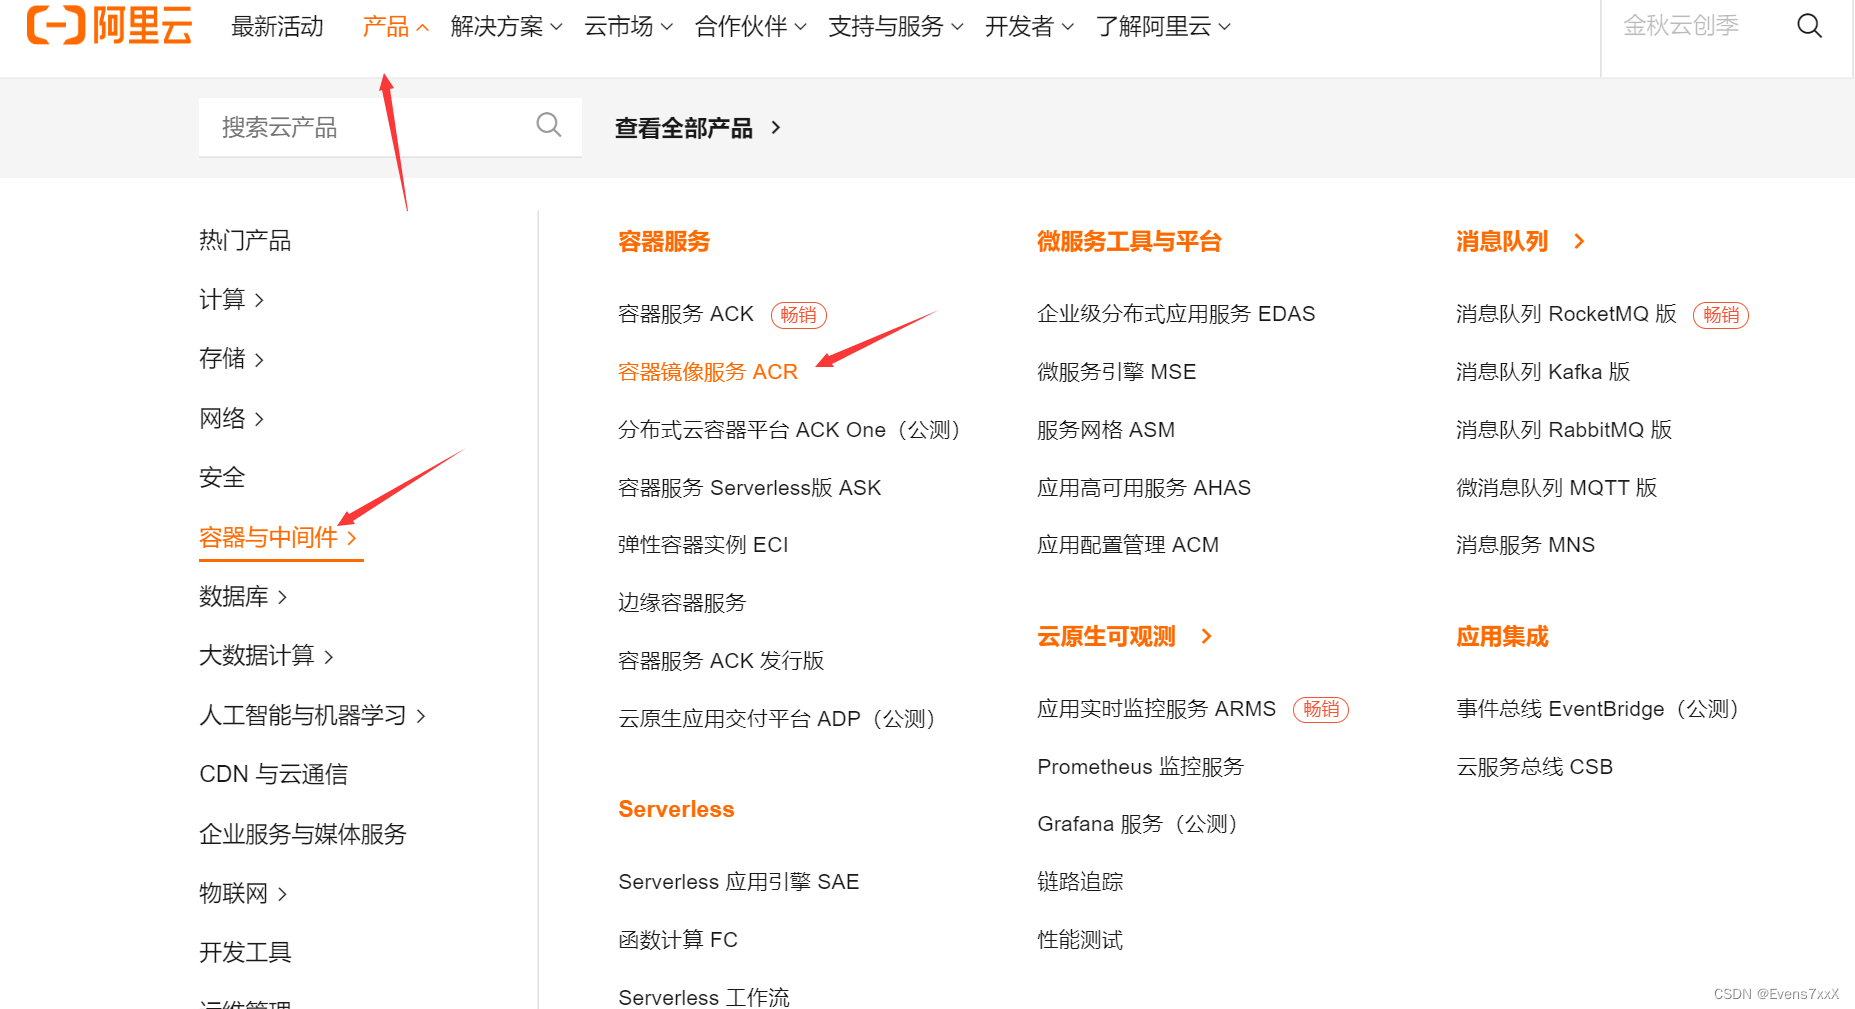
Task: Open 服务网格 ASM link
Action: (x=1106, y=430)
